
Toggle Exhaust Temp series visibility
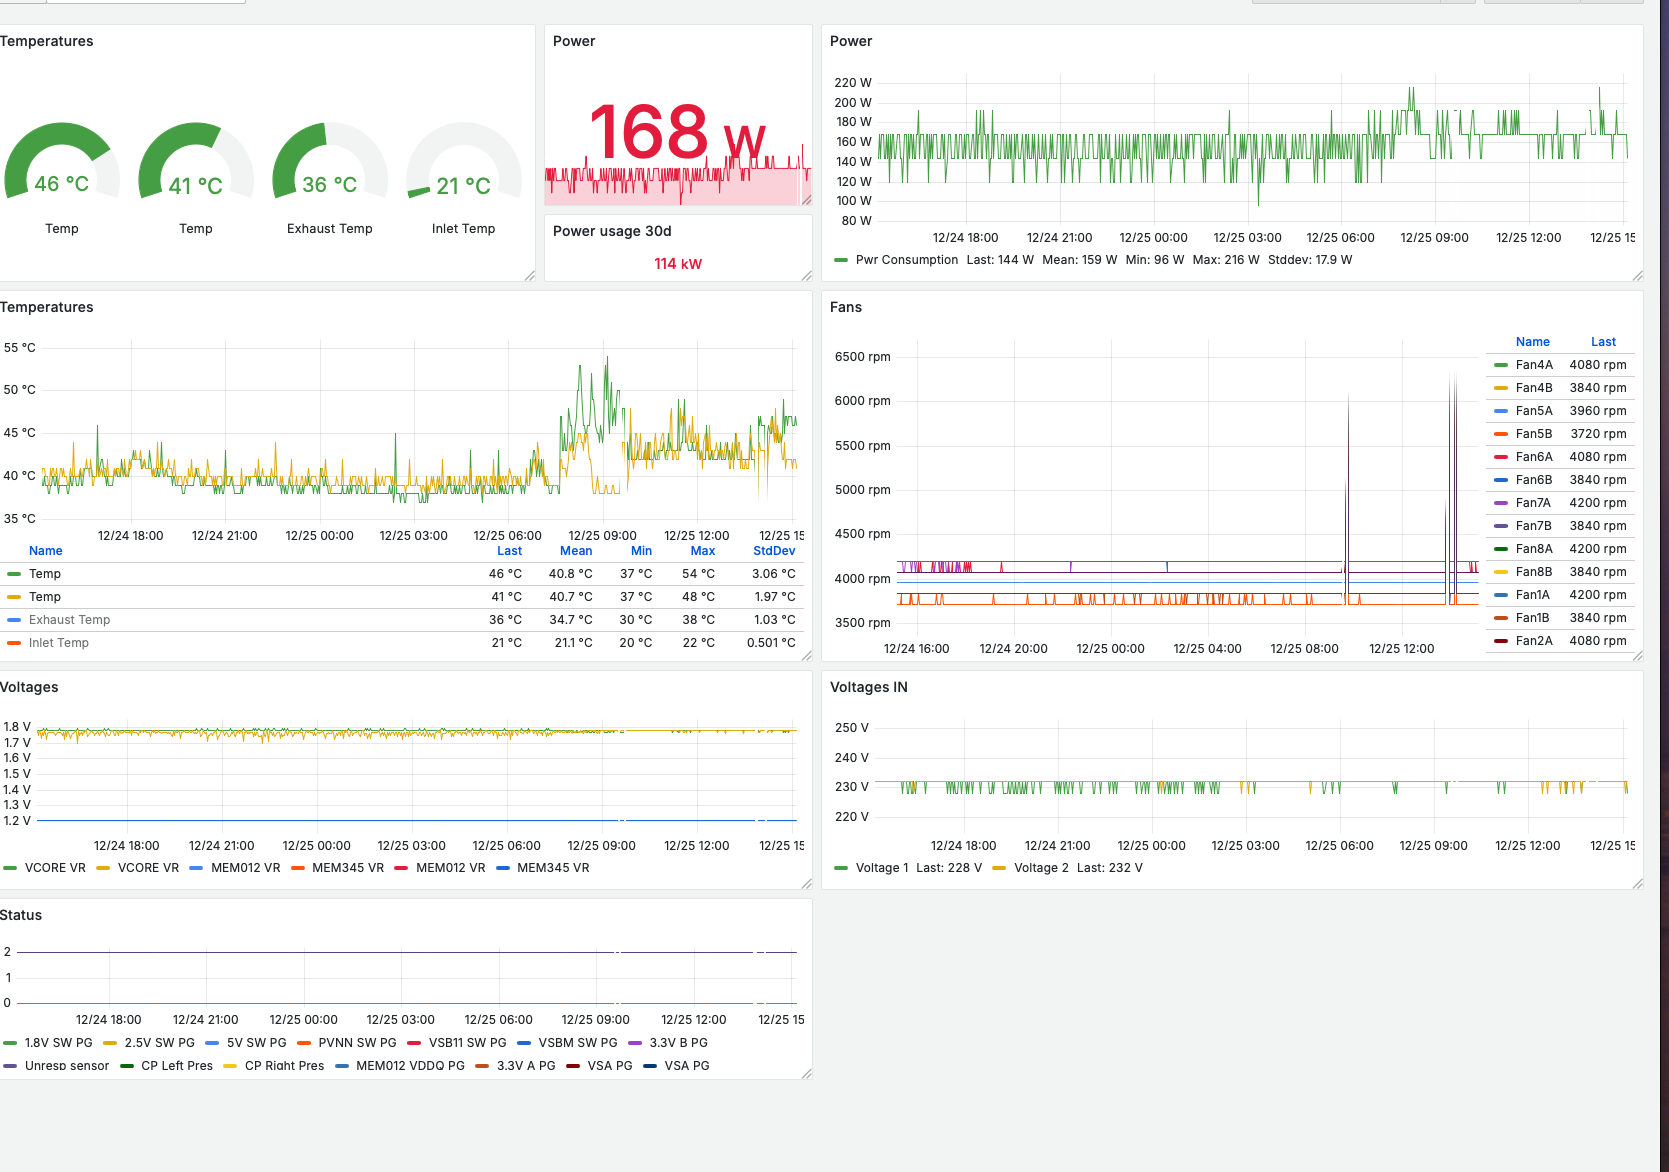pyautogui.click(x=69, y=620)
